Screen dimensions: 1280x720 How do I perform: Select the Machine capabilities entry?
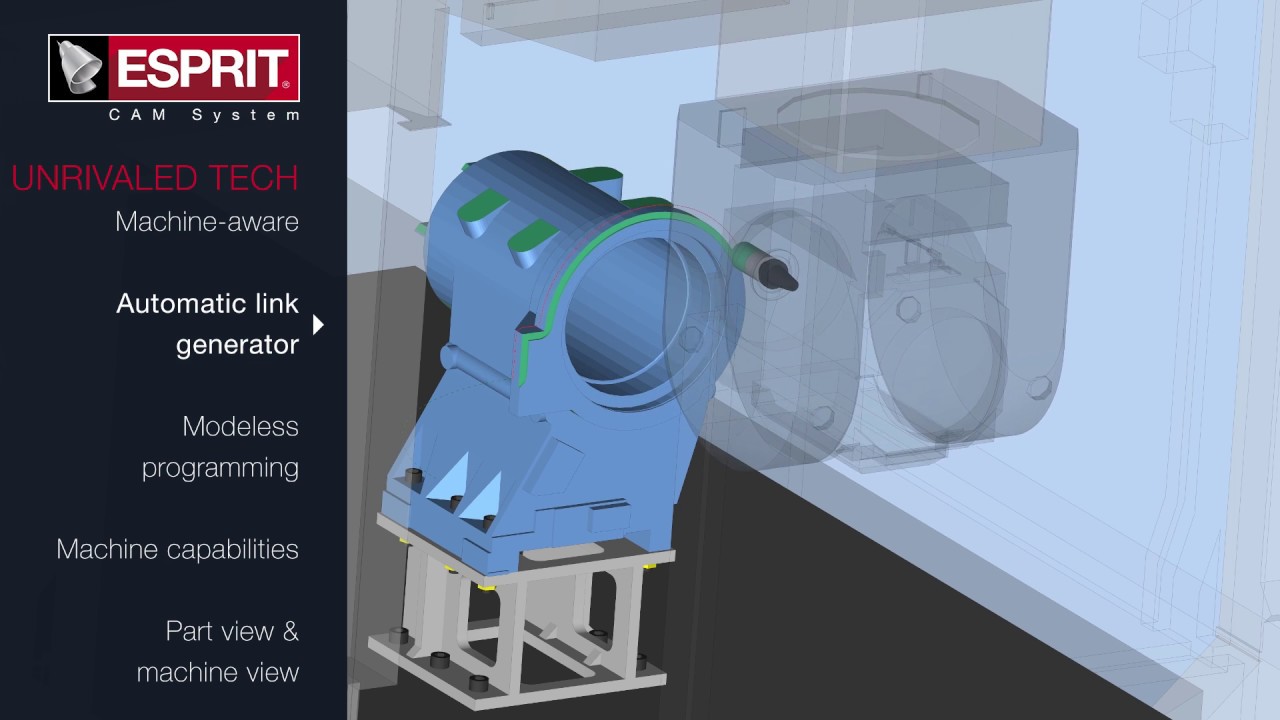(x=177, y=549)
